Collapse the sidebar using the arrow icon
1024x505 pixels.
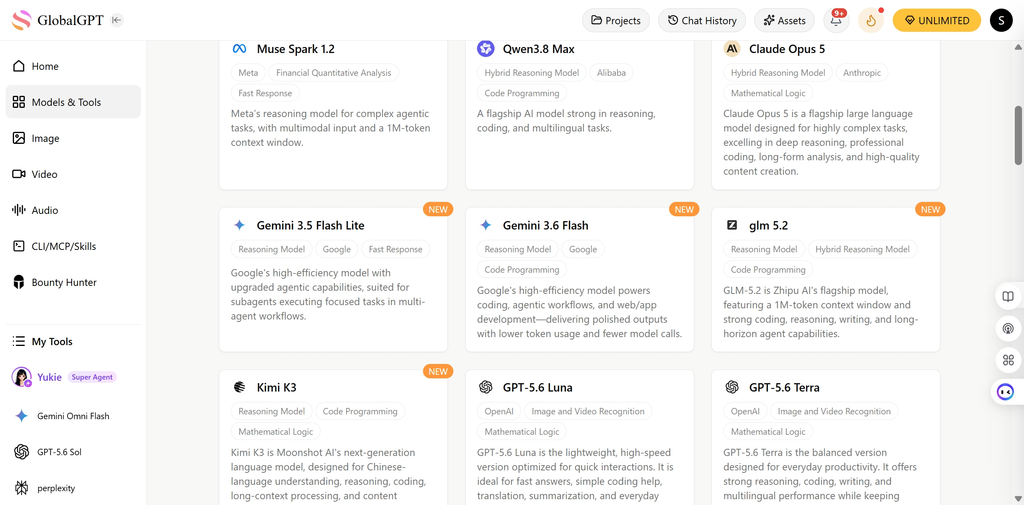coord(116,20)
